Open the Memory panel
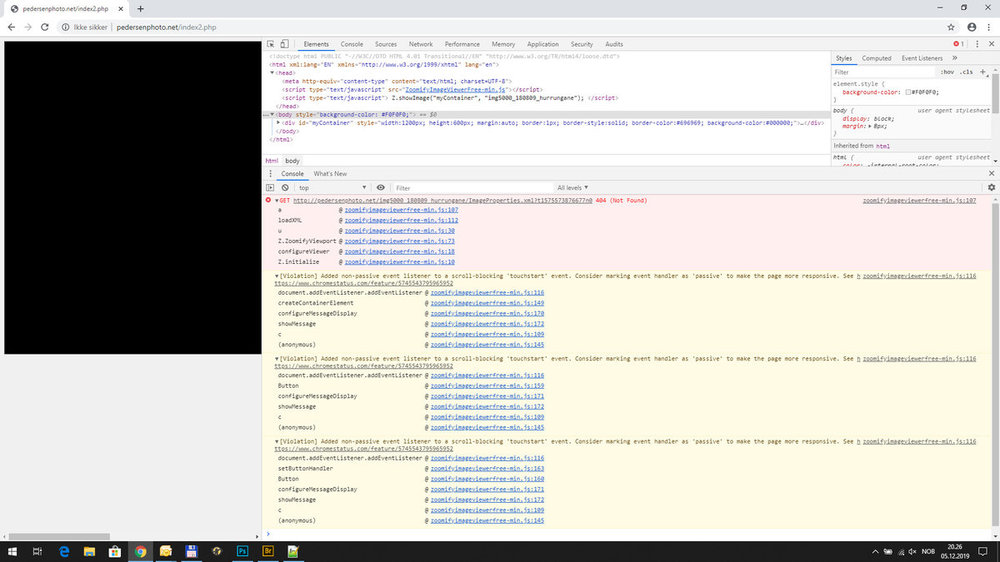1000x562 pixels. tap(503, 44)
